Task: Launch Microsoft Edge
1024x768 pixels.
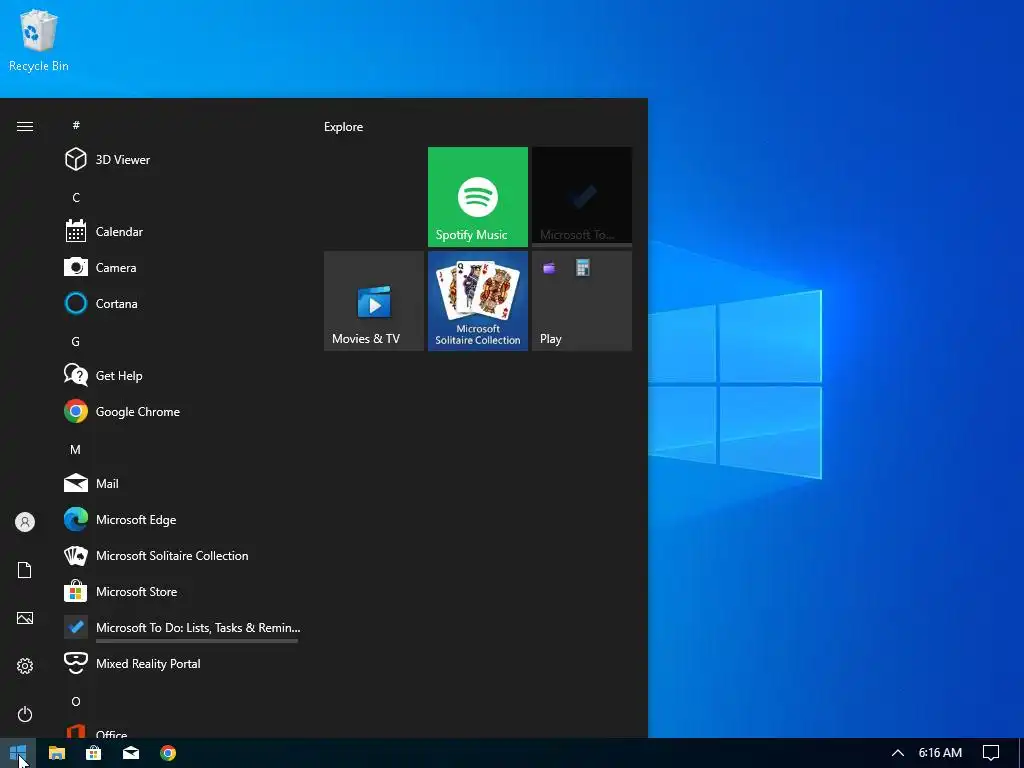Action: (181, 519)
